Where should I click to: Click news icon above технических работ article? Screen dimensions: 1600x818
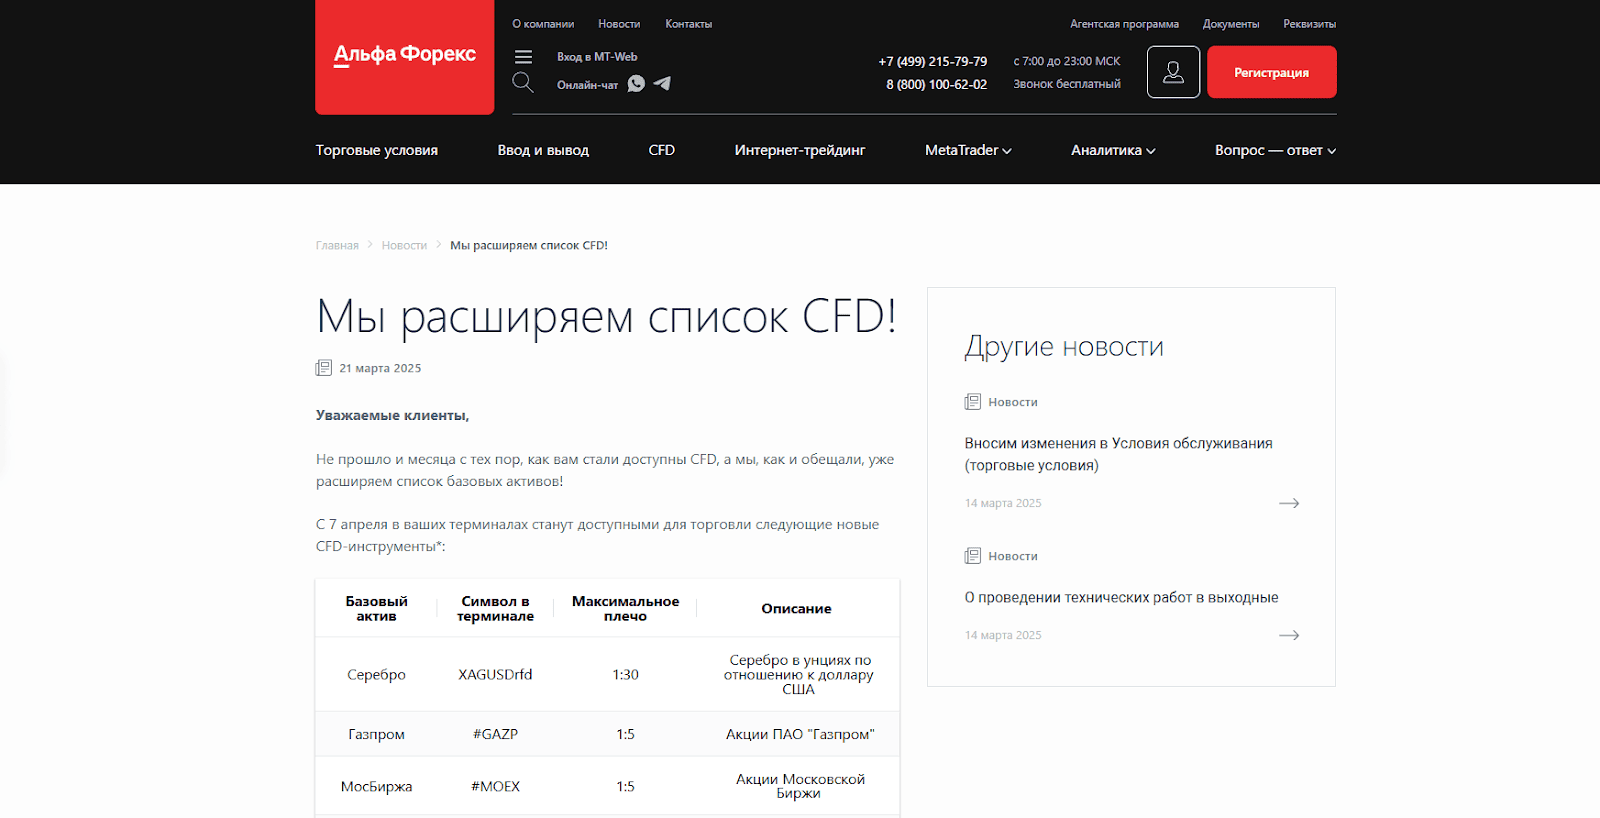pyautogui.click(x=972, y=556)
